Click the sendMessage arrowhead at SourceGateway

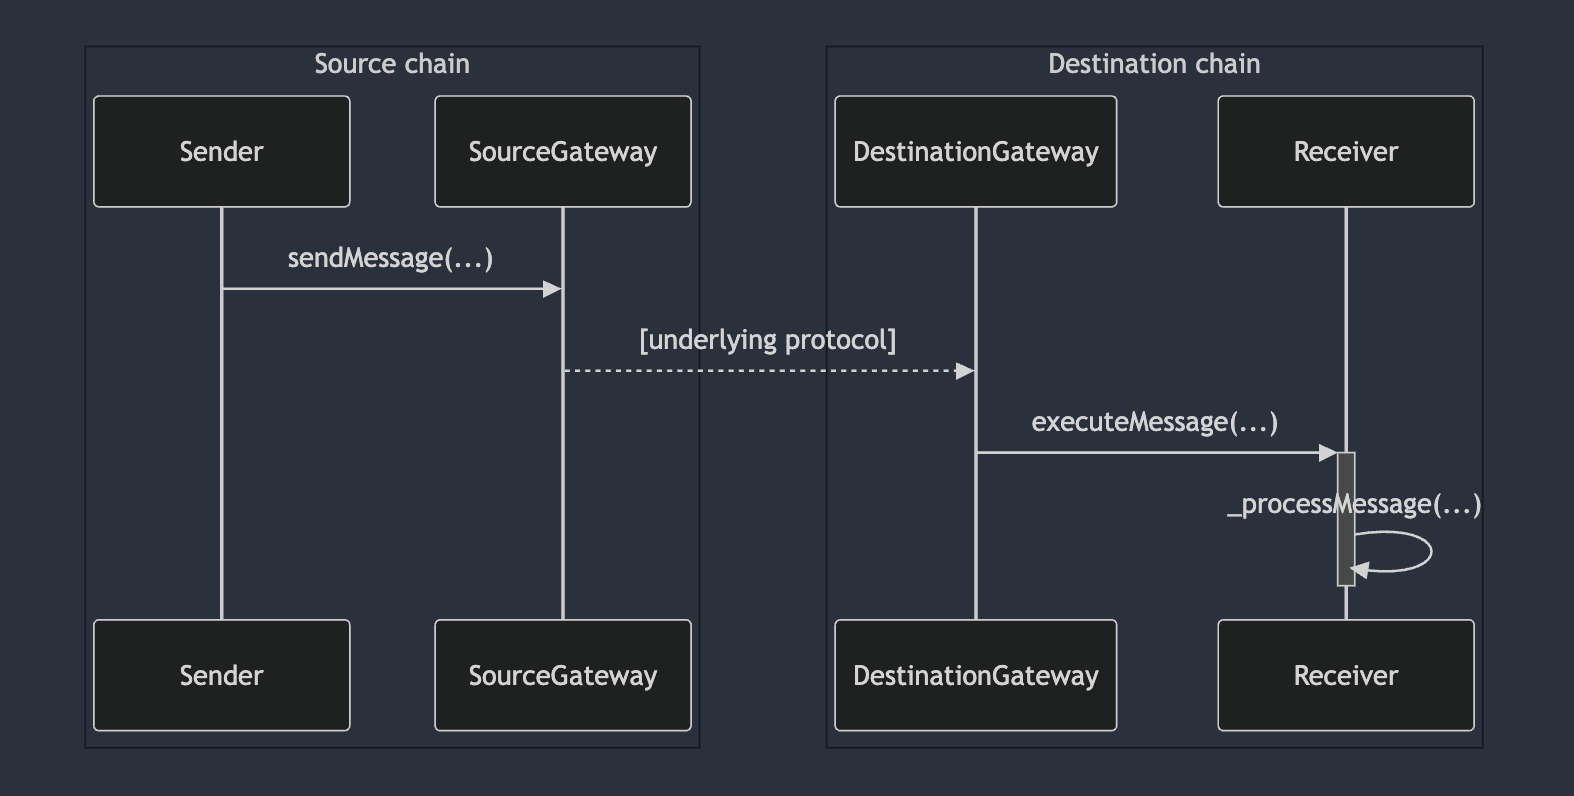552,289
